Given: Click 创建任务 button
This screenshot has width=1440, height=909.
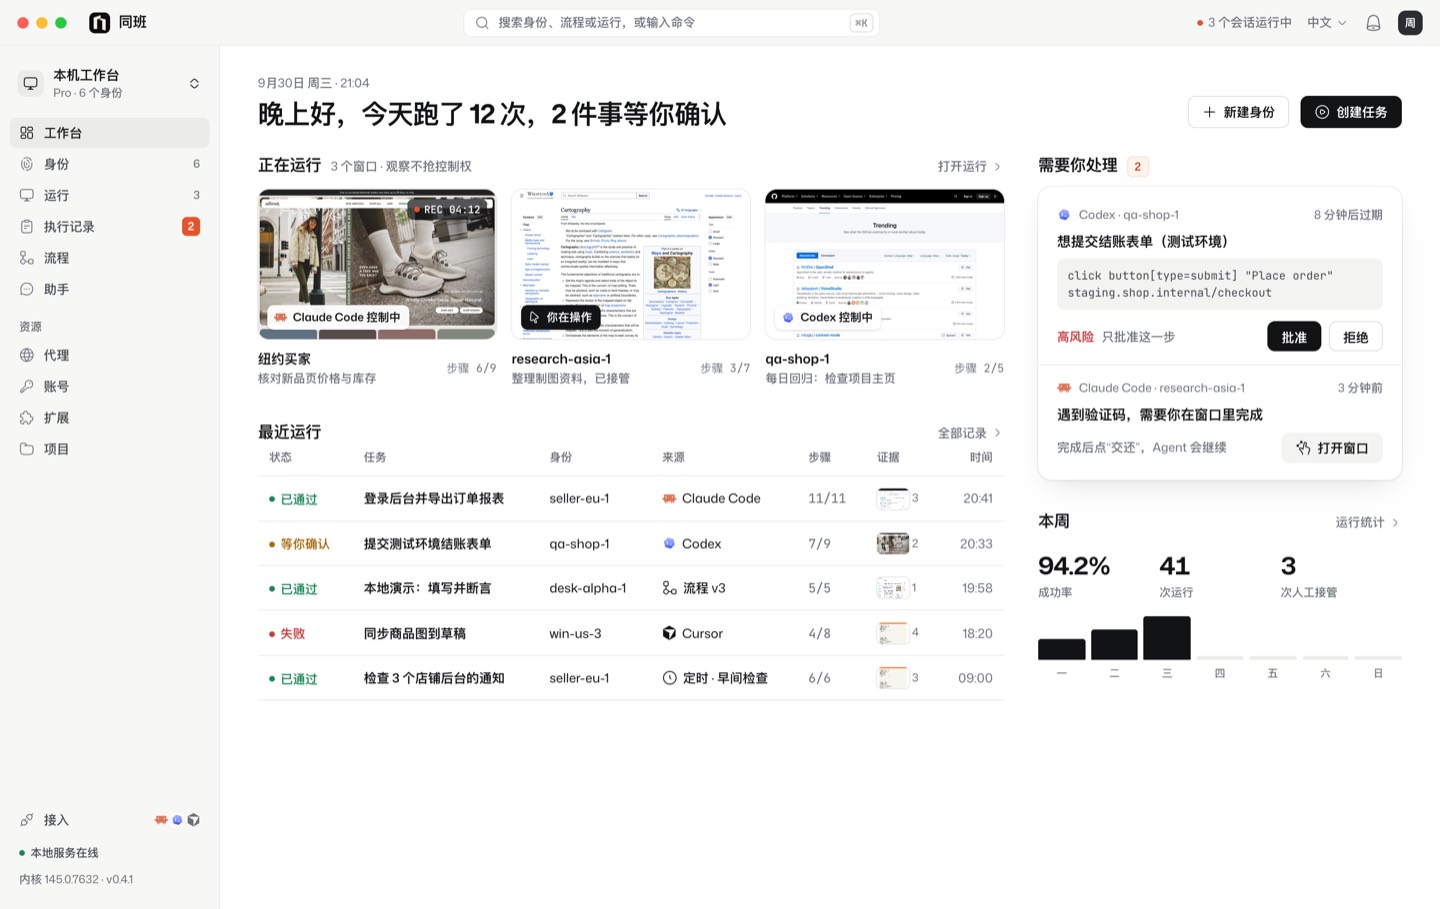Looking at the screenshot, I should point(1351,112).
